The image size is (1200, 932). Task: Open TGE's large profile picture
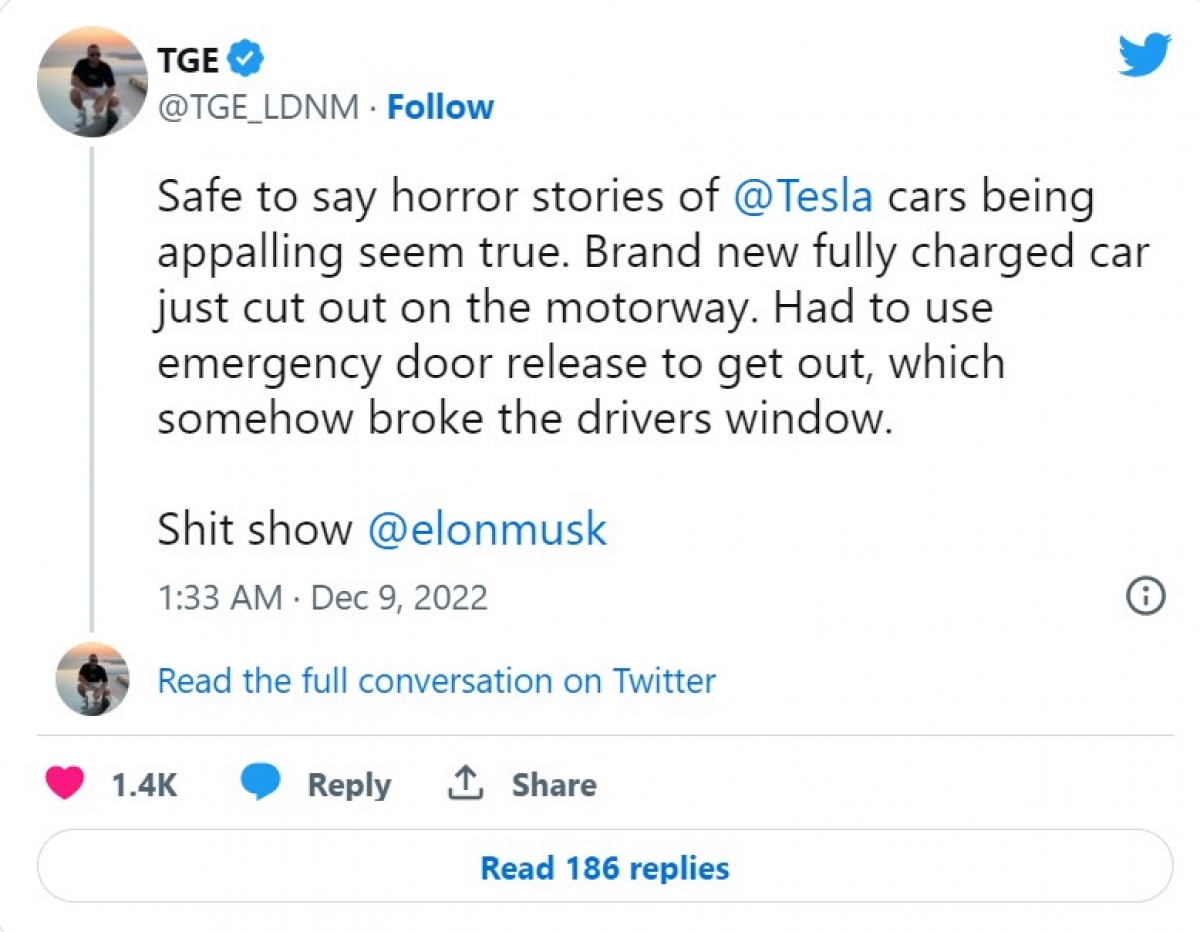coord(92,82)
